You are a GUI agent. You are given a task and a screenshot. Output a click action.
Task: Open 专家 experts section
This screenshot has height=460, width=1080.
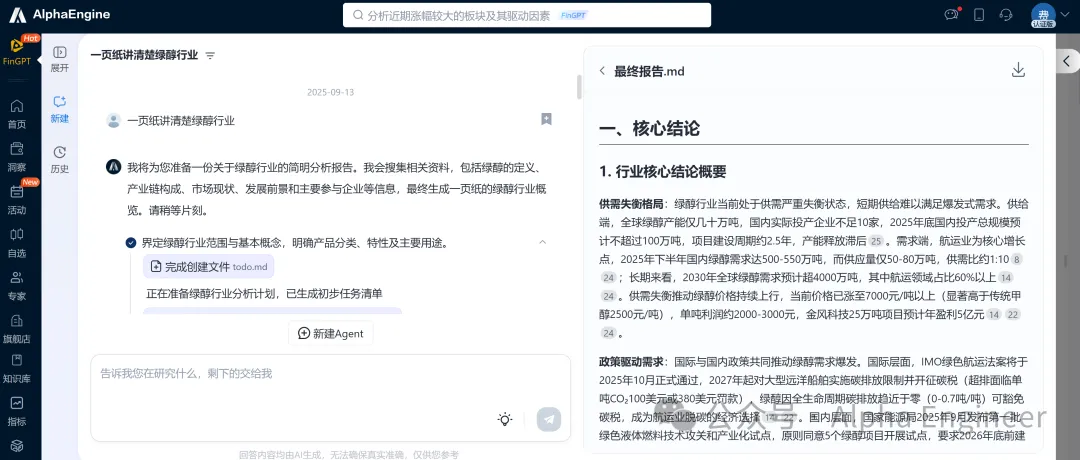[17, 285]
